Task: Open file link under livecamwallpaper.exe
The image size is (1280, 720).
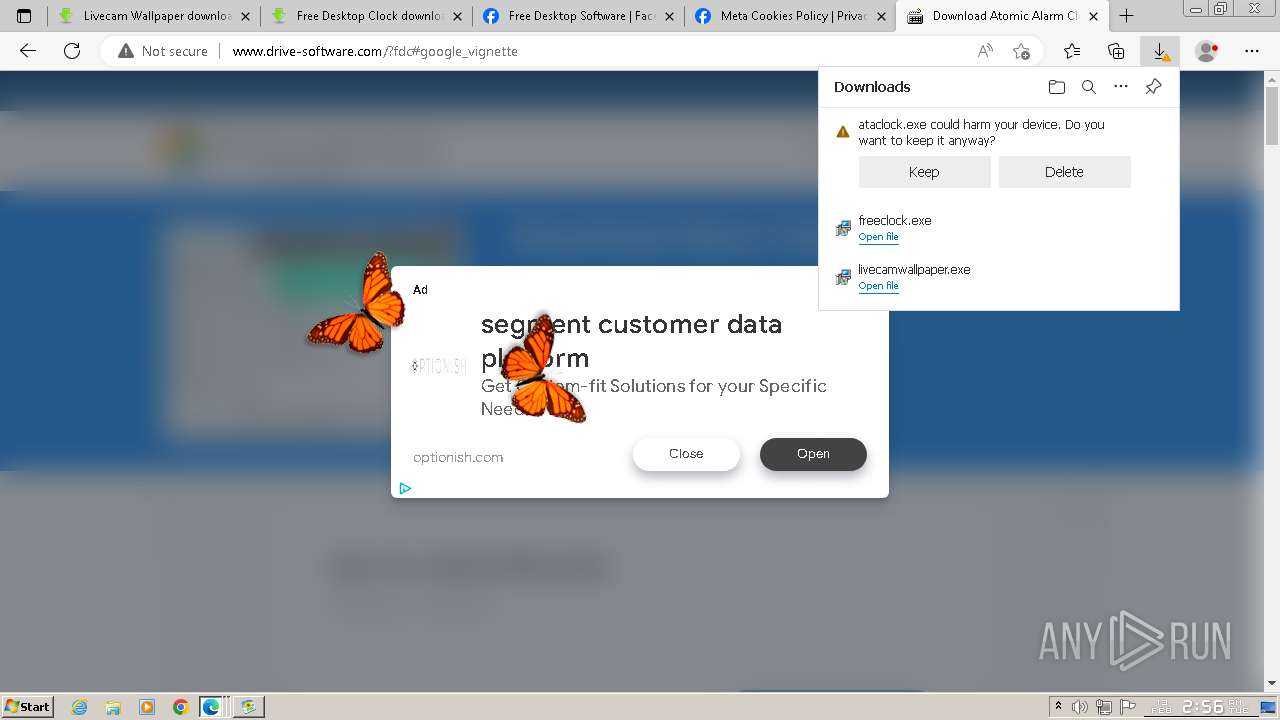Action: [x=878, y=286]
